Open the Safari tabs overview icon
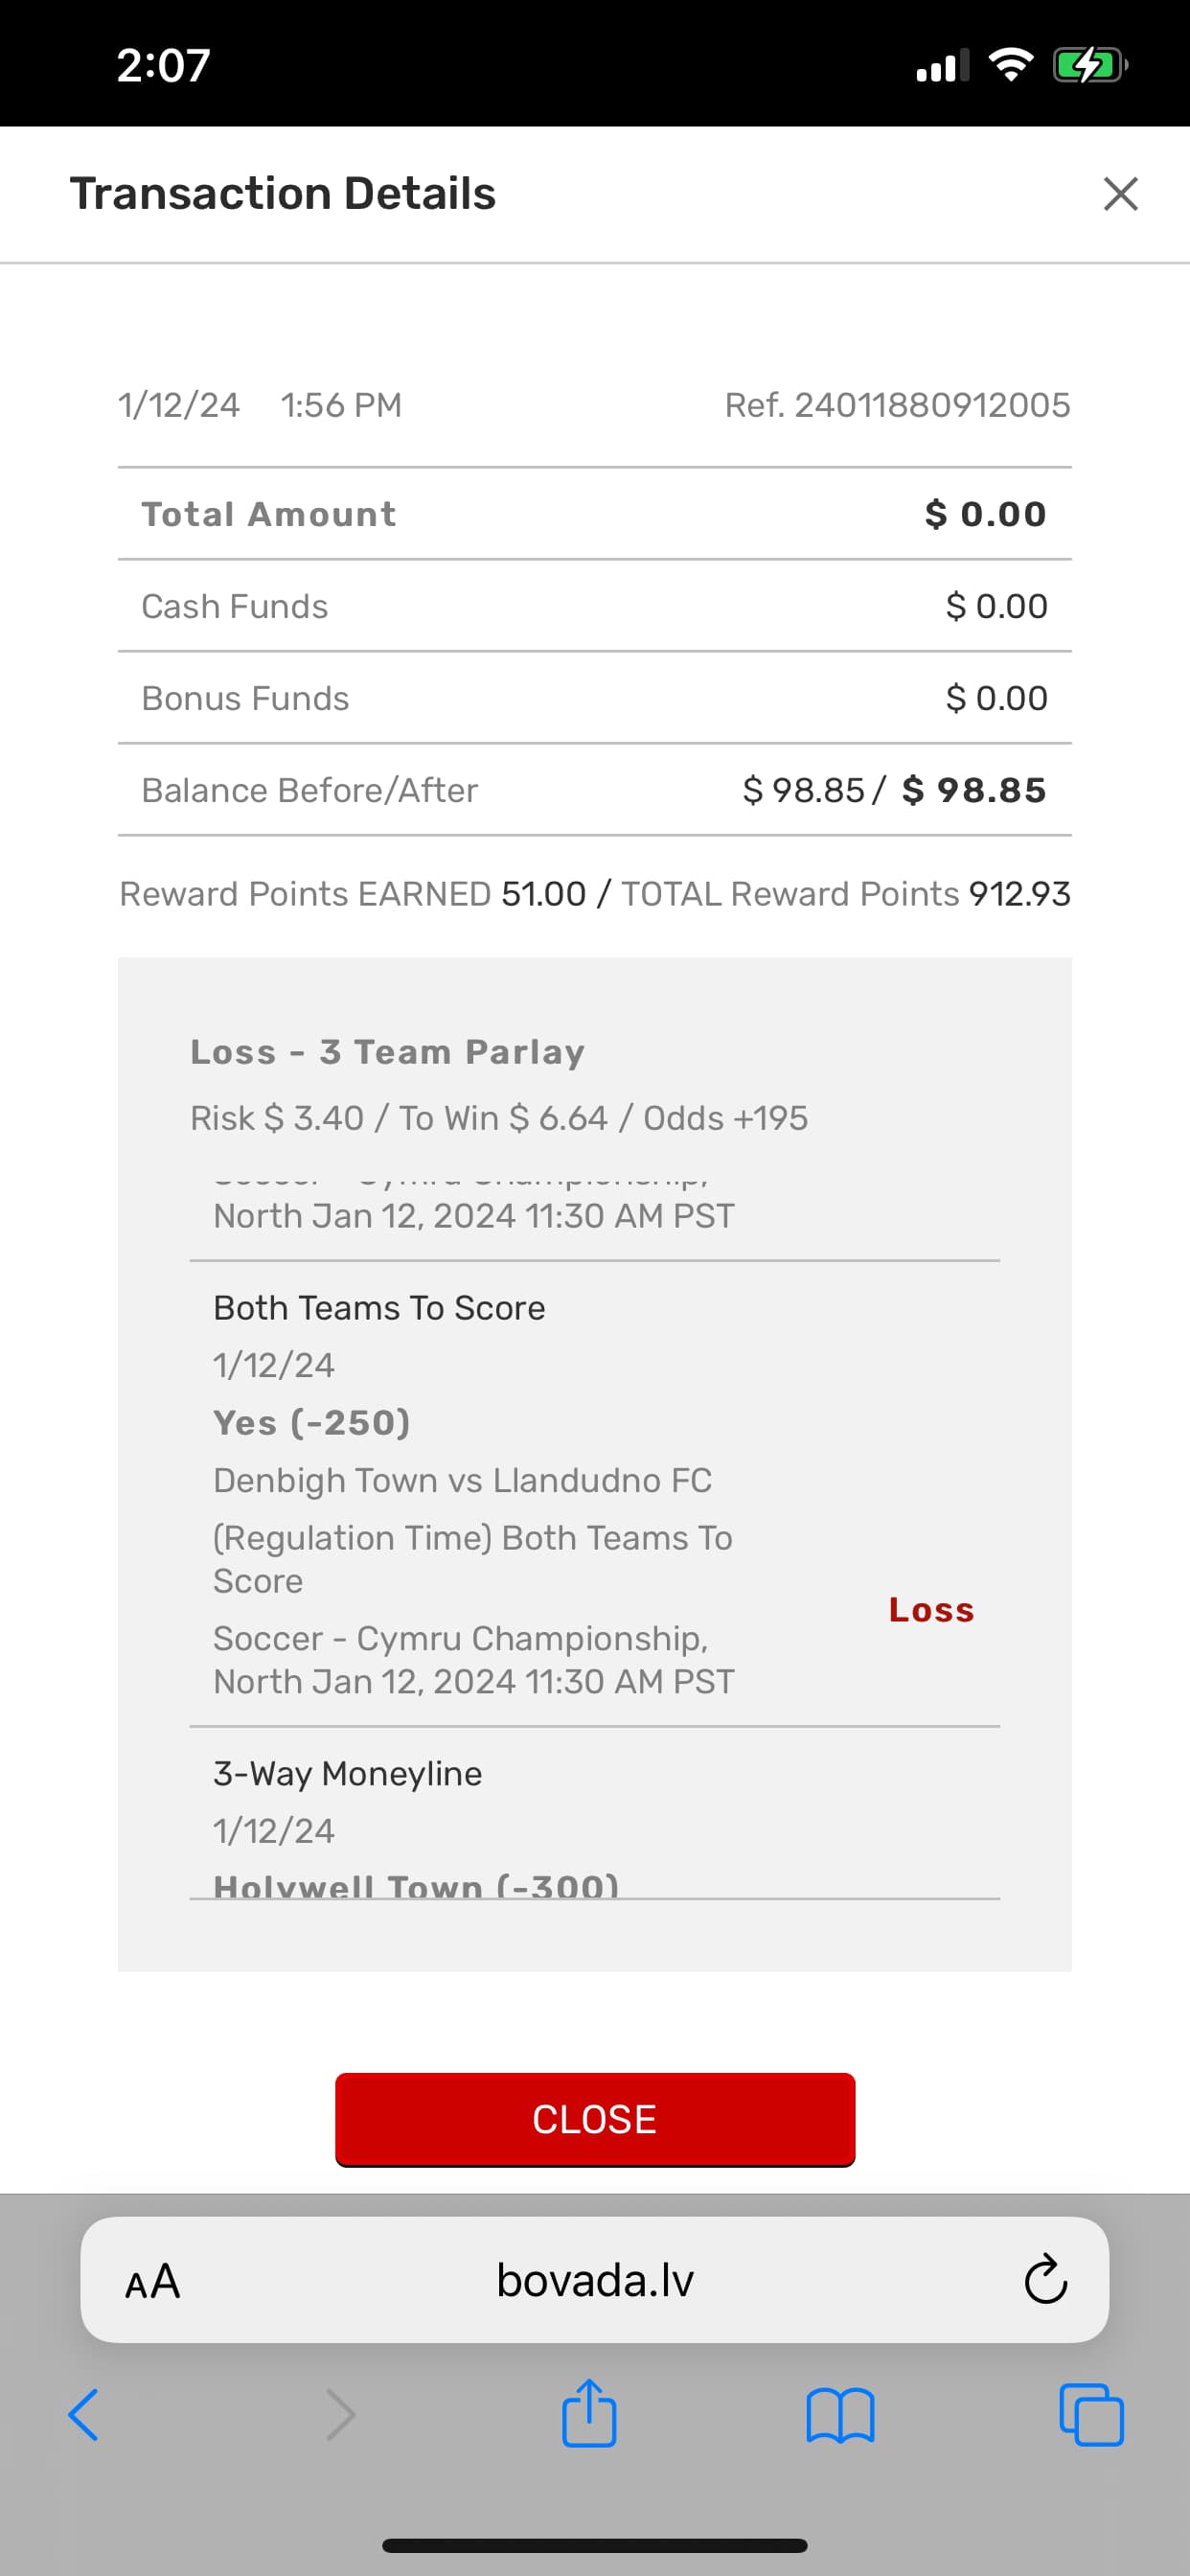Viewport: 1190px width, 2576px height. pyautogui.click(x=1091, y=2415)
